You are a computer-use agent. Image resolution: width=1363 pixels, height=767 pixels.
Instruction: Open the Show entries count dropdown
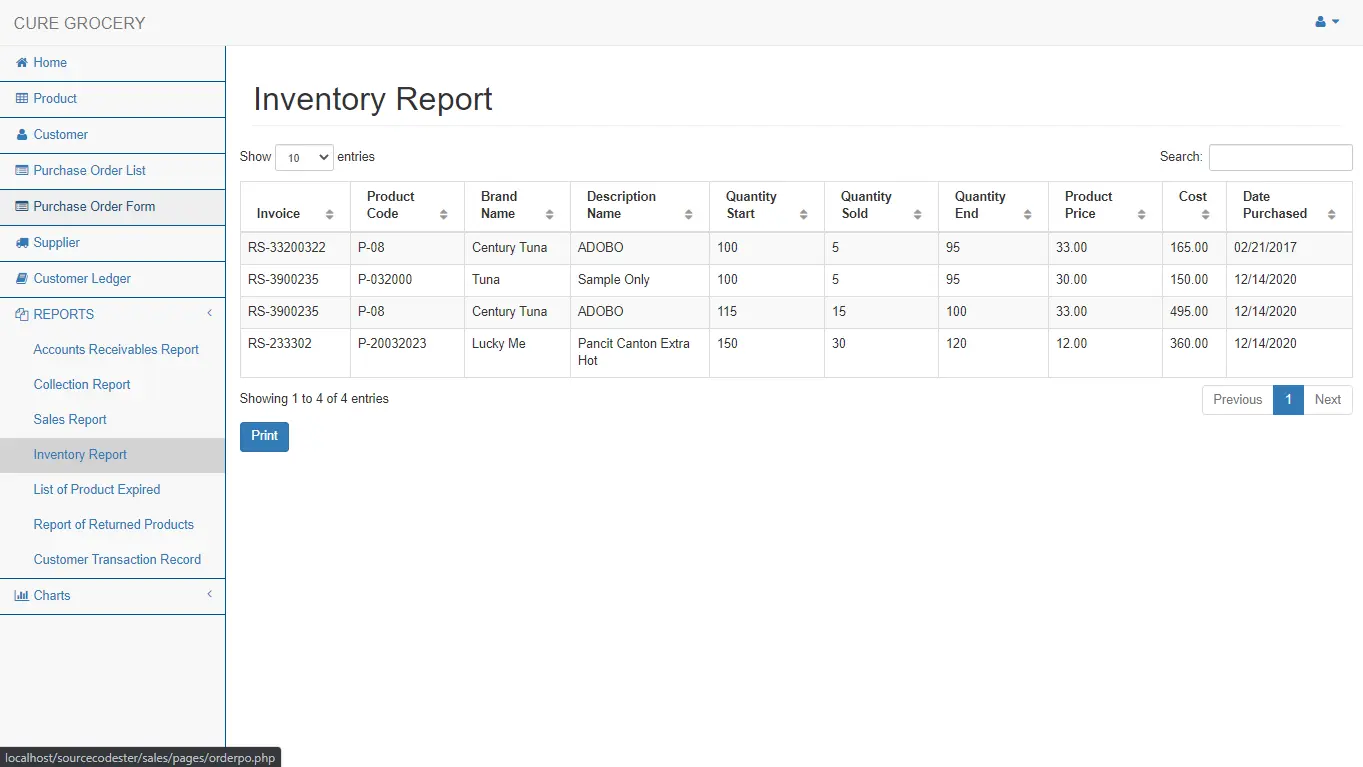[304, 157]
